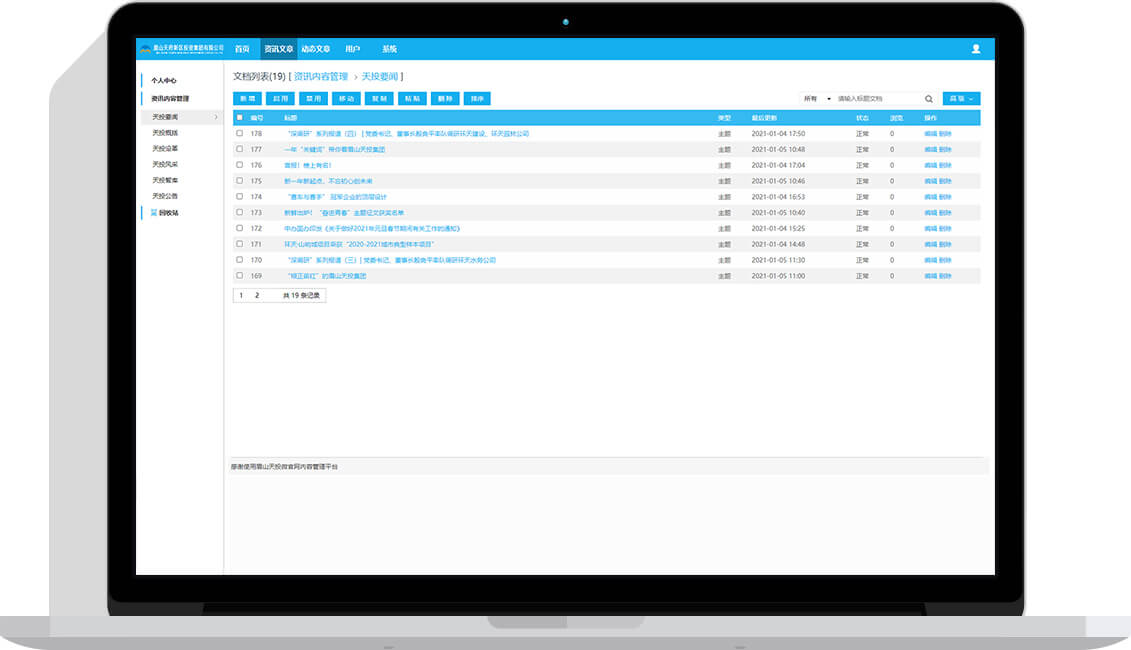Expand the 天投要闻 sidebar chevron
1131x650 pixels.
pyautogui.click(x=216, y=118)
